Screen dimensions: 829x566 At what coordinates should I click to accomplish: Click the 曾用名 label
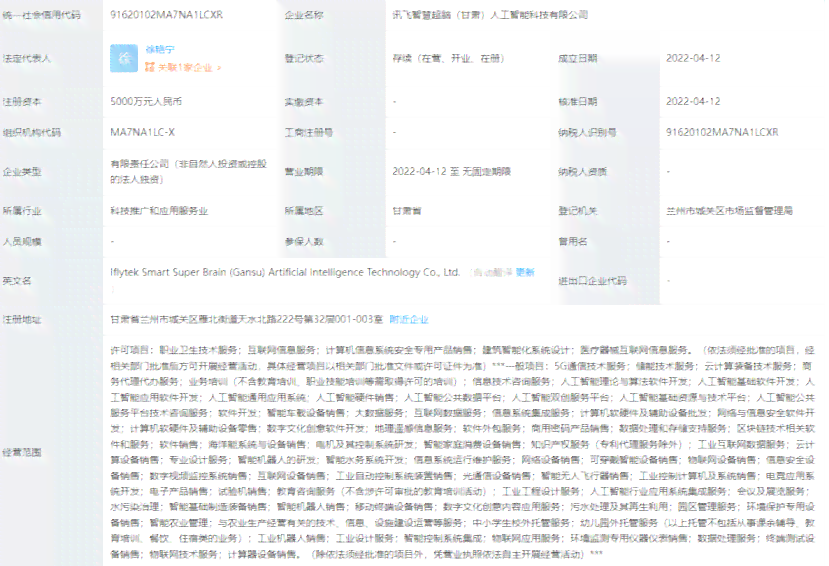coord(573,242)
